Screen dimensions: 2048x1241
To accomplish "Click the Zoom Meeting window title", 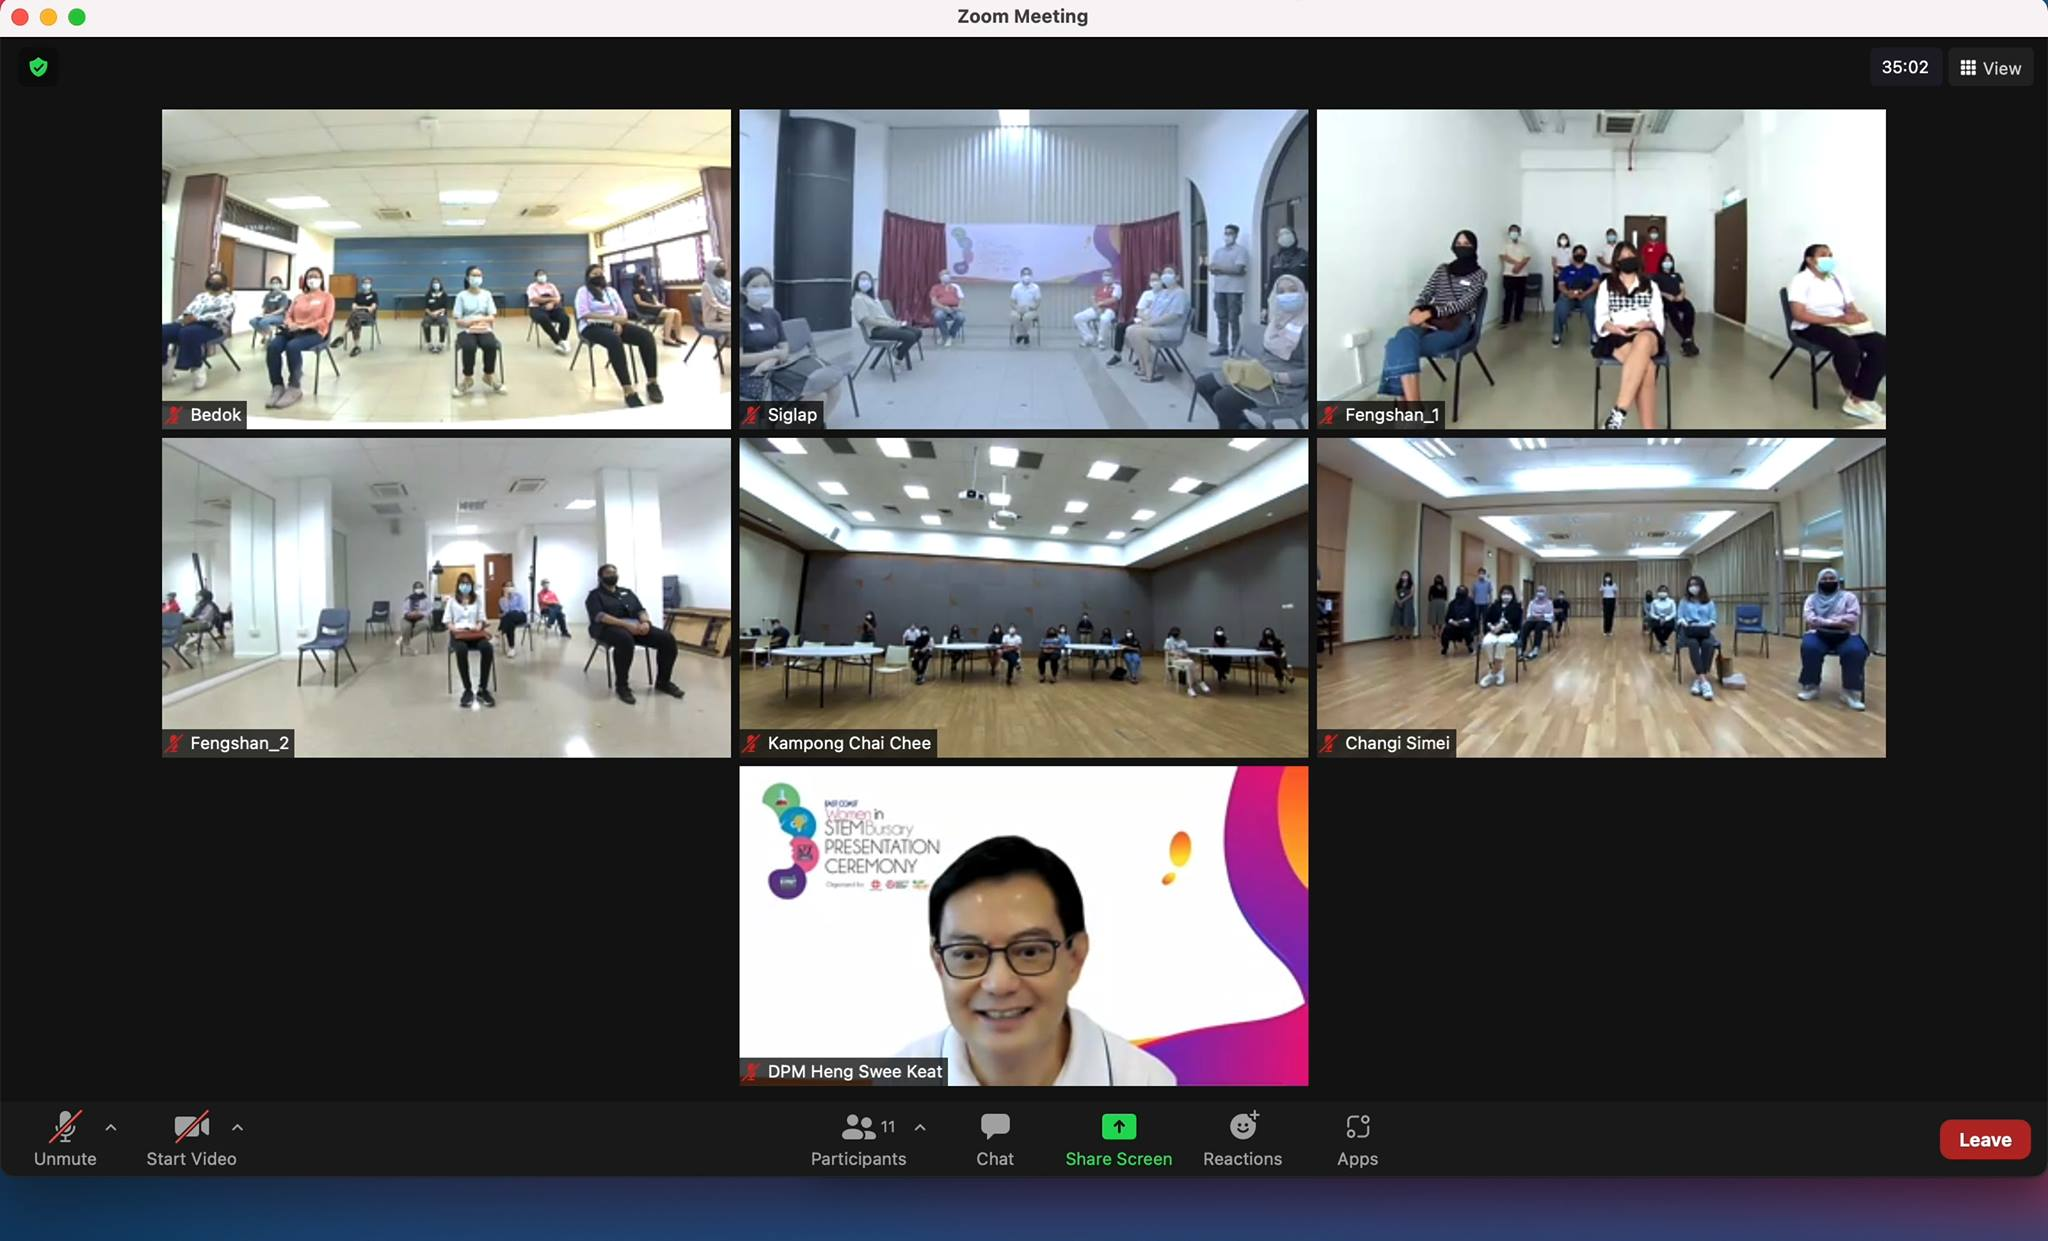I will pos(1022,16).
